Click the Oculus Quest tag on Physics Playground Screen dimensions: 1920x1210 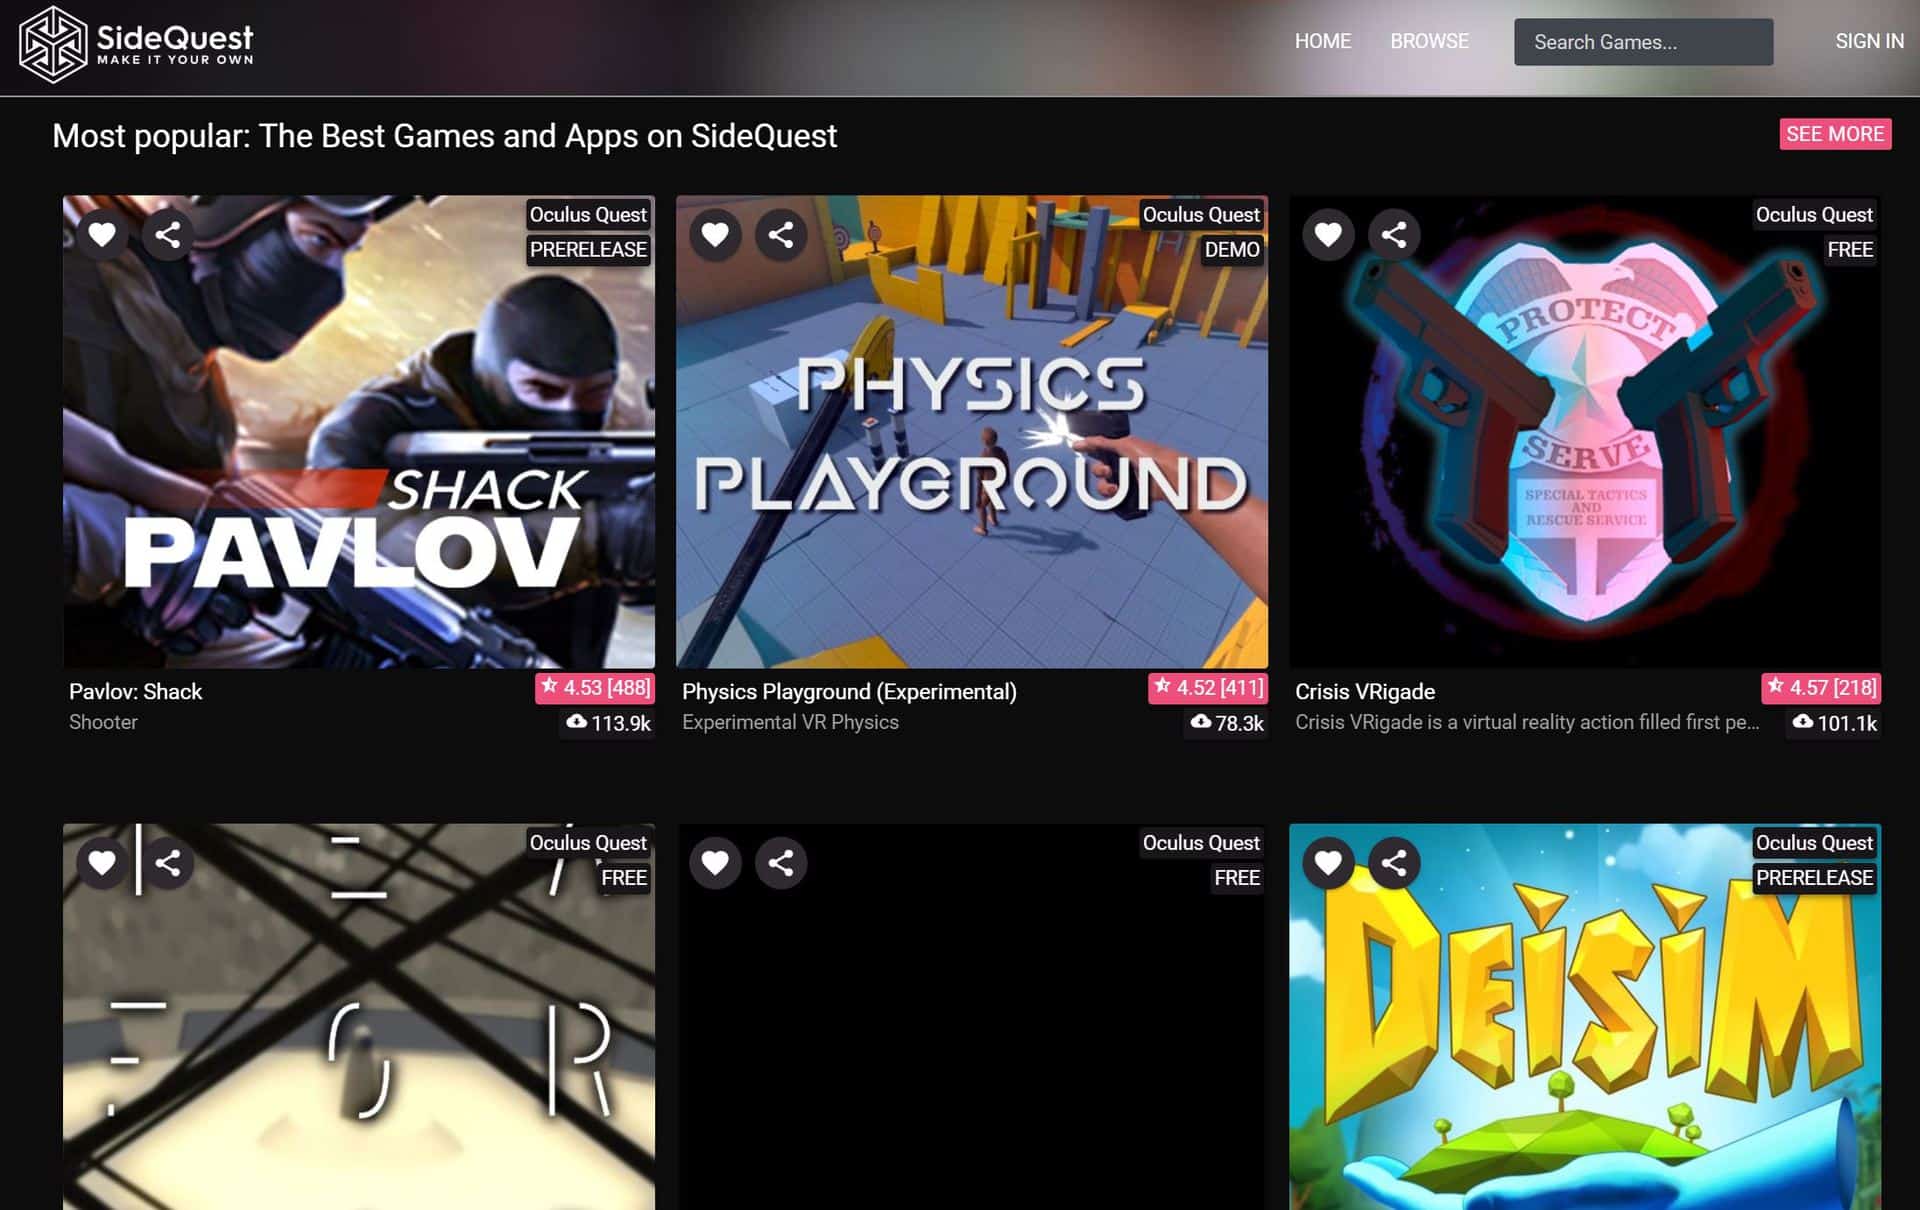[x=1201, y=215]
